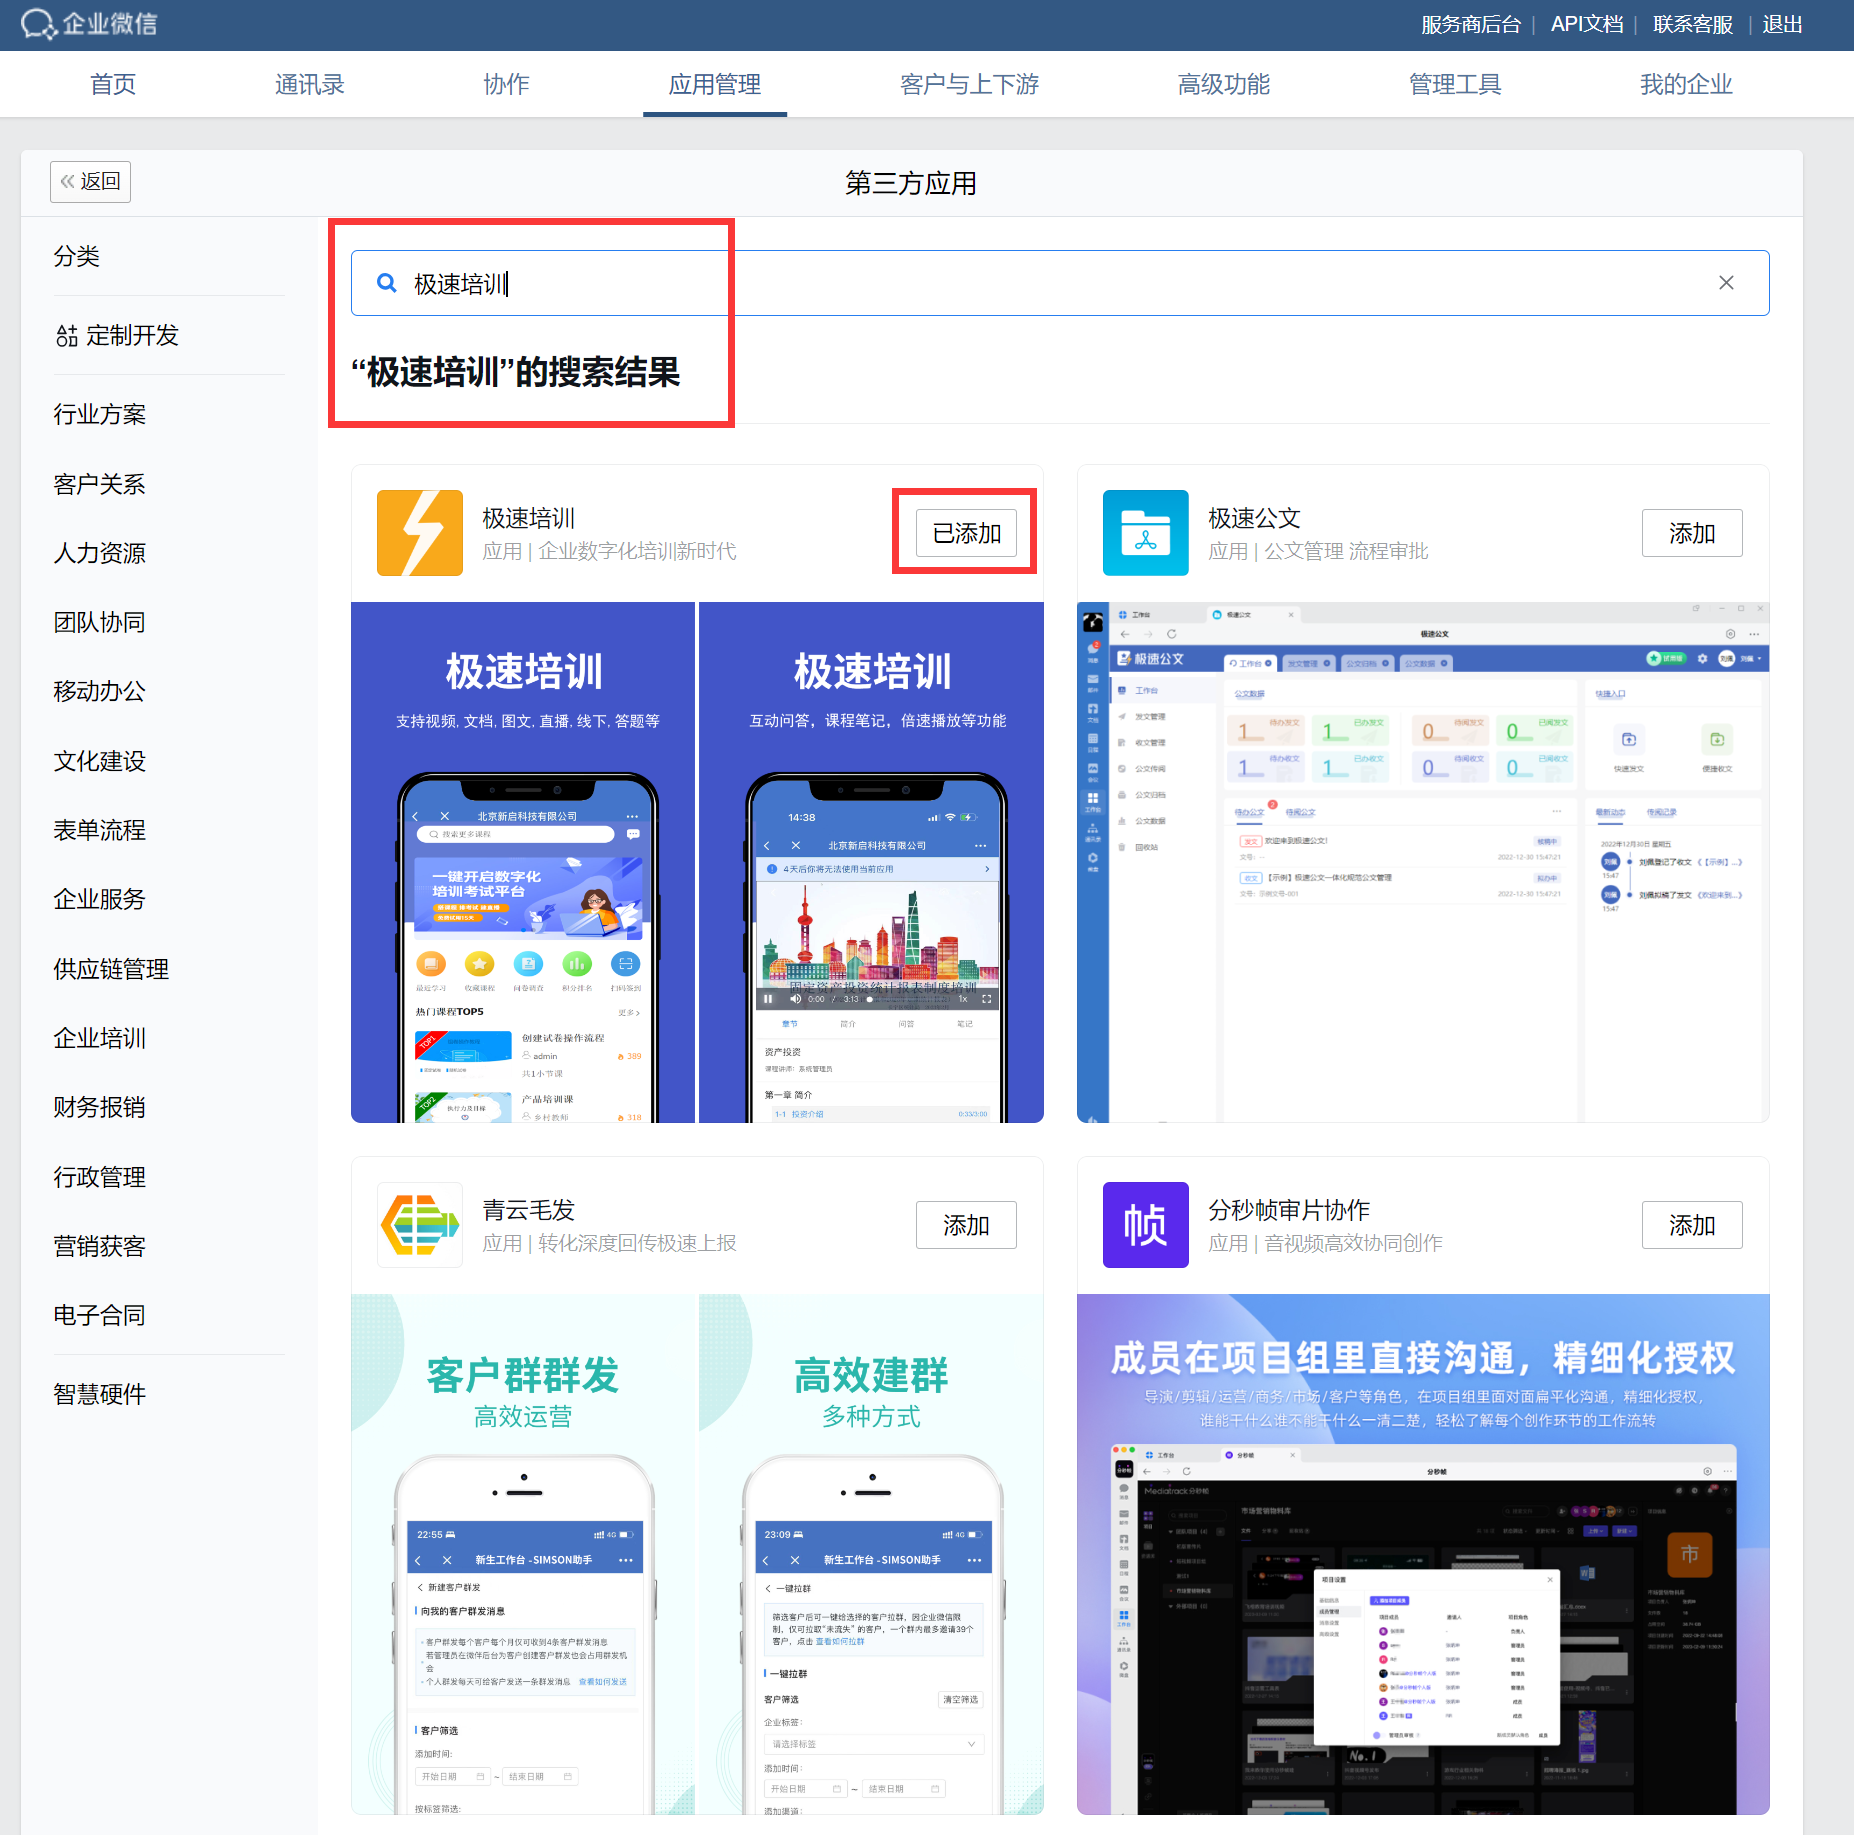
Task: Open the 青云毛发 app title
Action: coord(529,1210)
